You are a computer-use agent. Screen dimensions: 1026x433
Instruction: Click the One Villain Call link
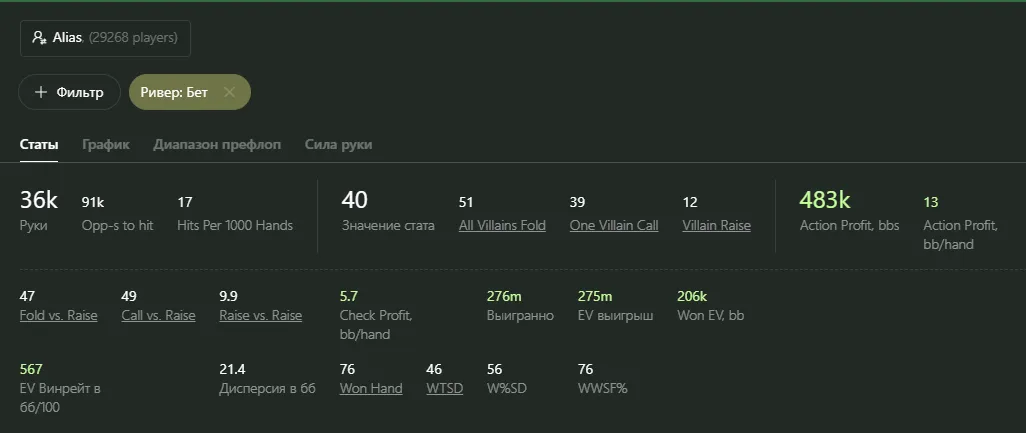click(x=614, y=225)
